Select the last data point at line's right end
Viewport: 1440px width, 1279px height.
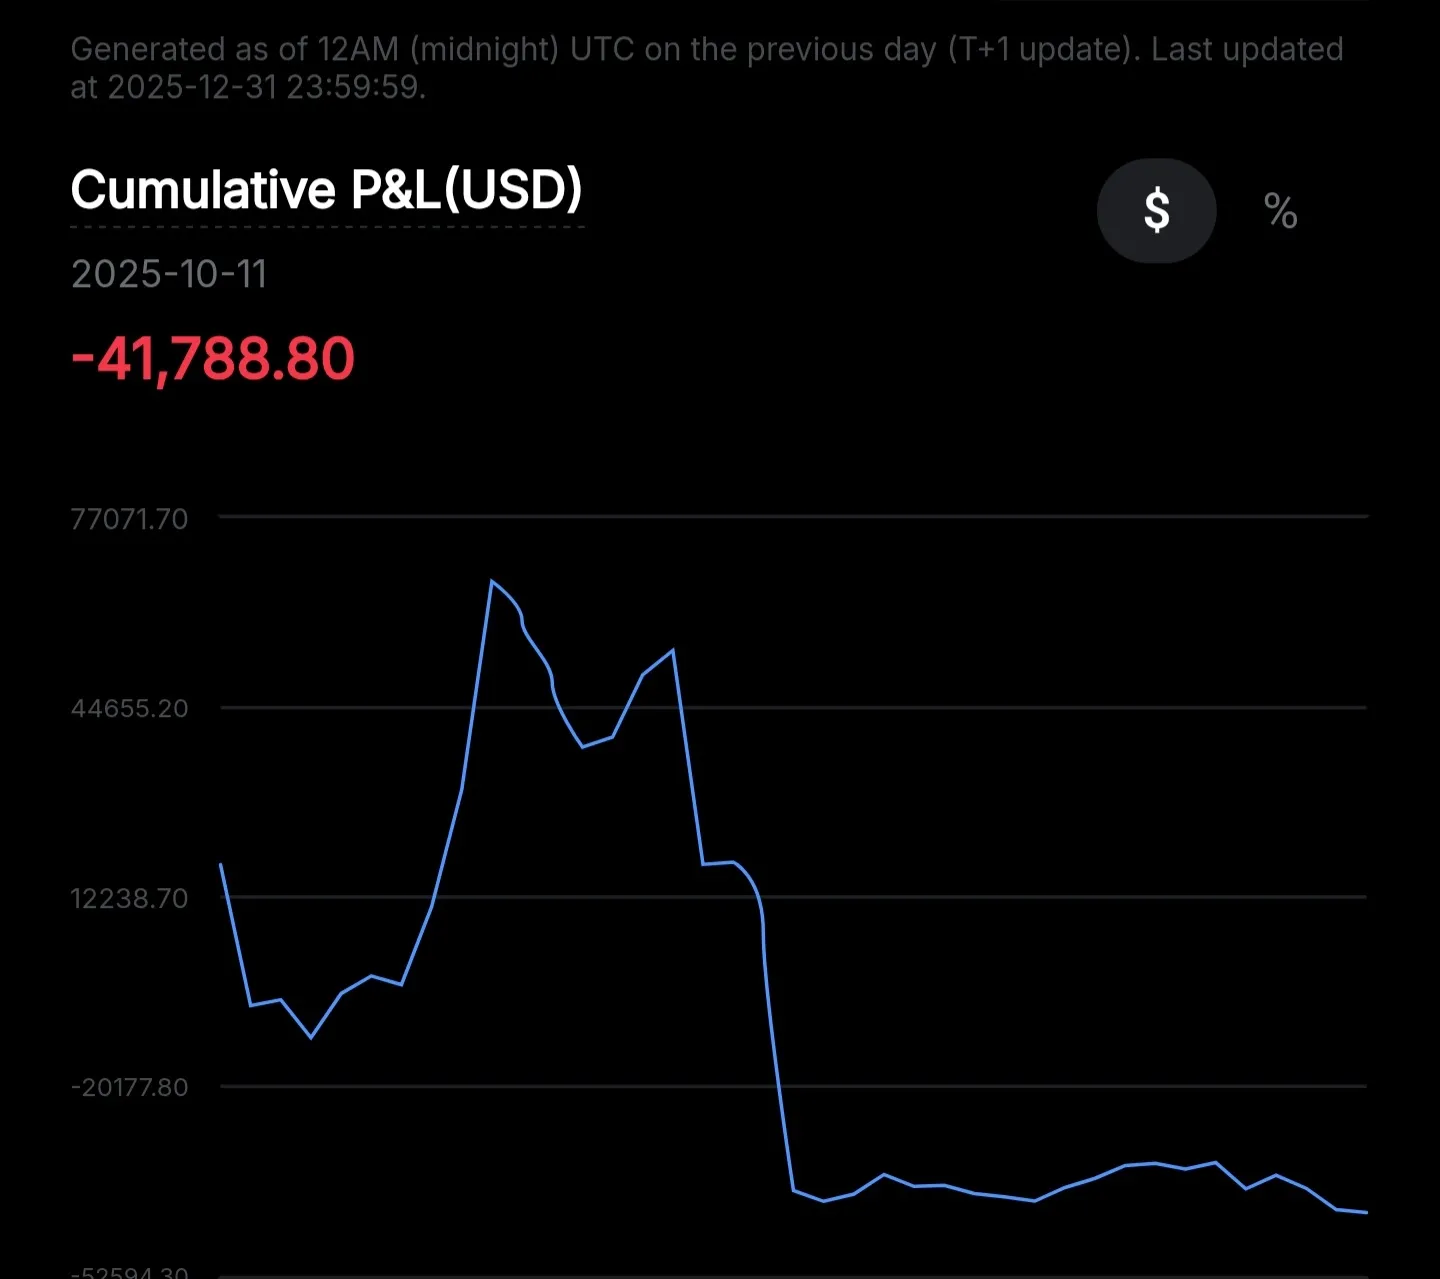pyautogui.click(x=1366, y=1212)
